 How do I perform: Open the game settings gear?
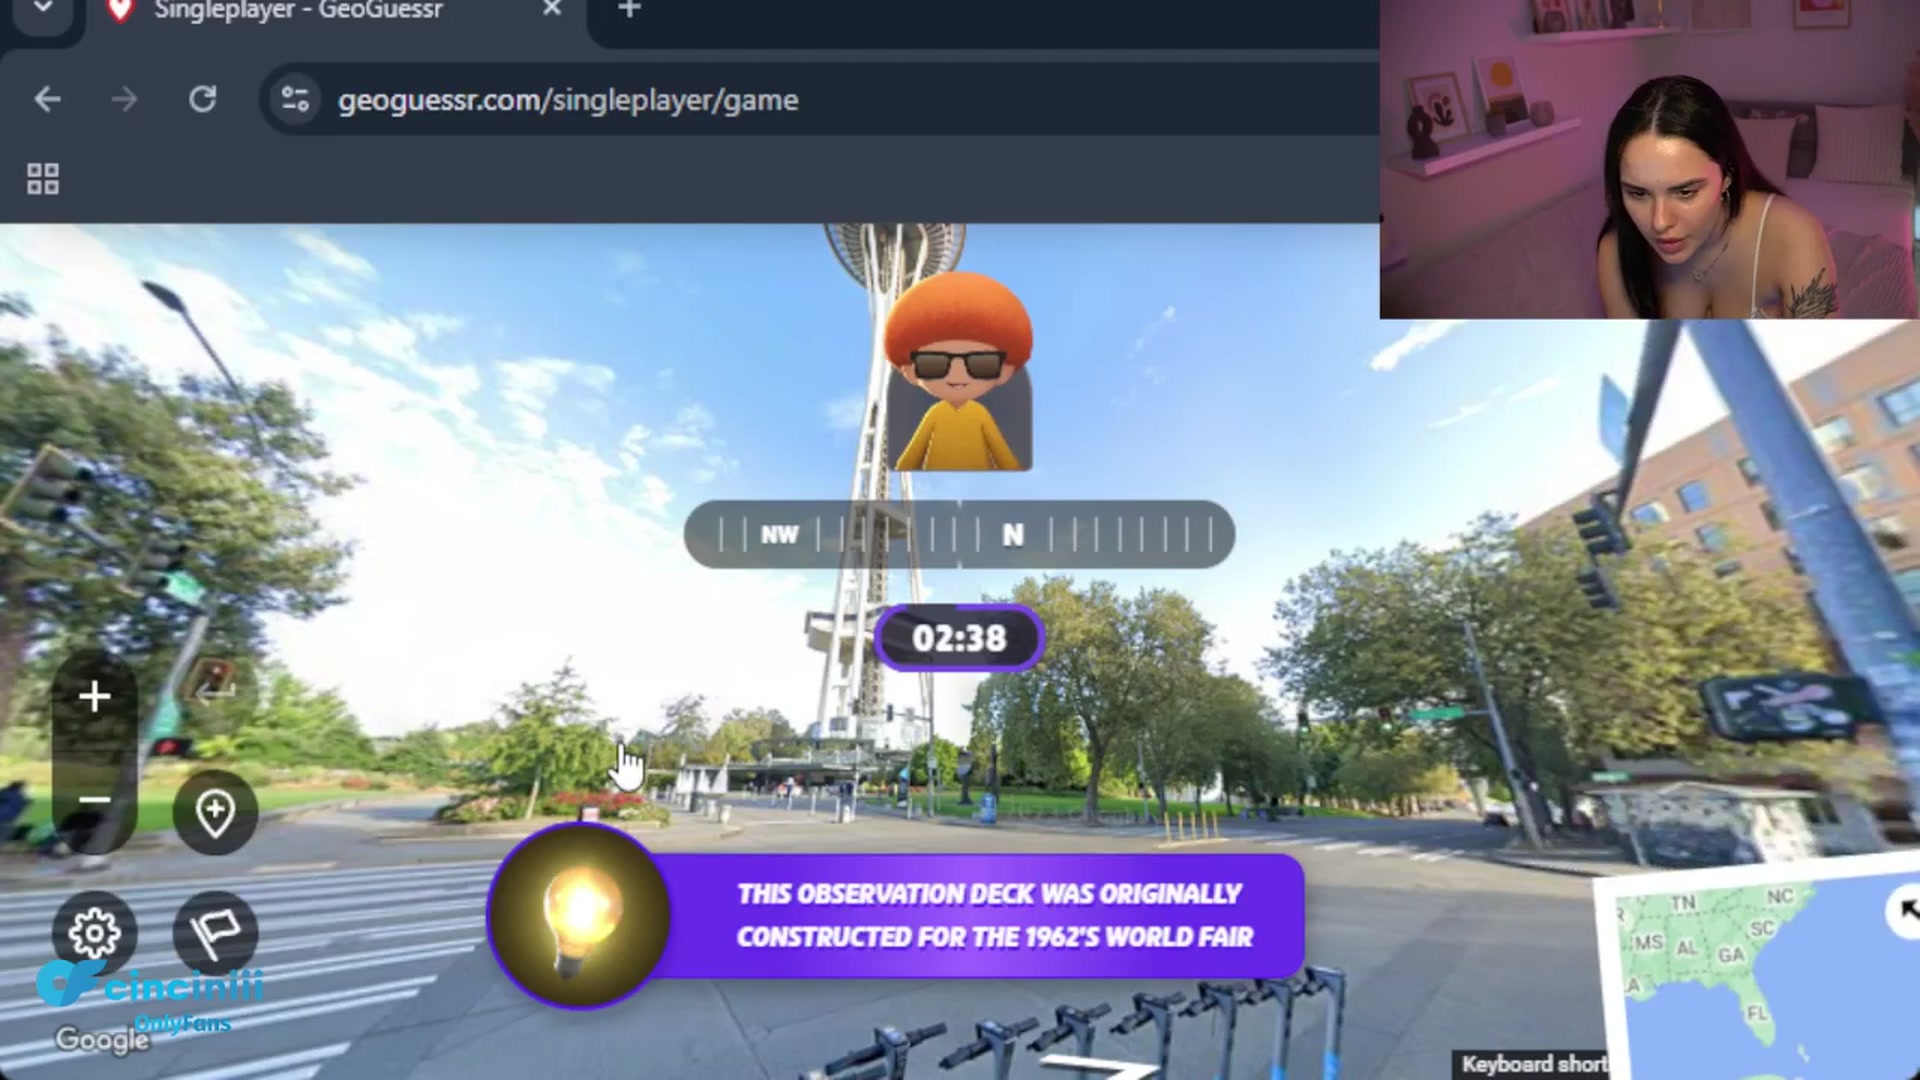coord(95,934)
